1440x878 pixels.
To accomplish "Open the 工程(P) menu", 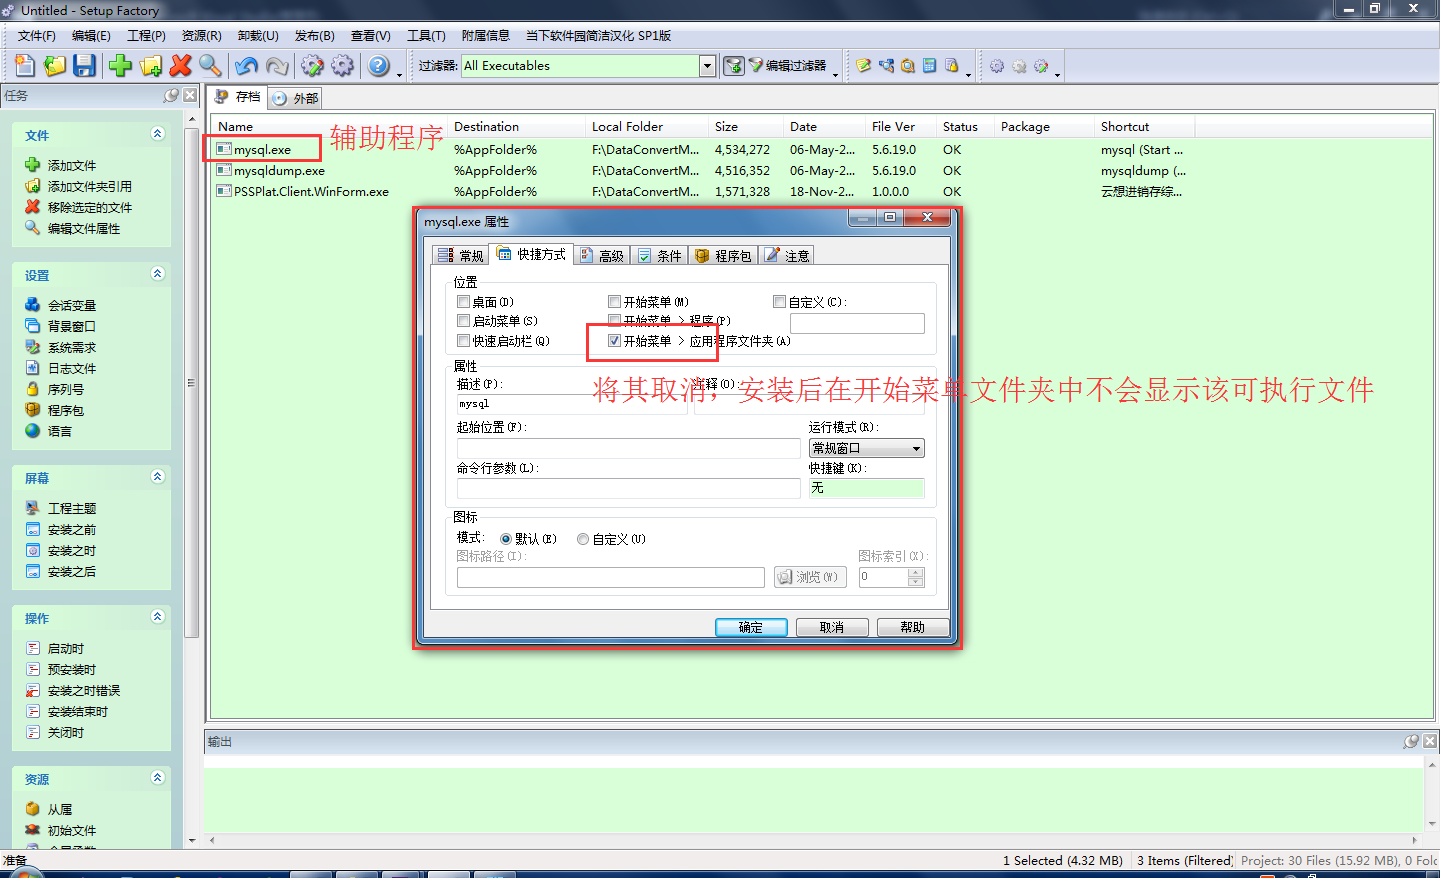I will coord(146,35).
